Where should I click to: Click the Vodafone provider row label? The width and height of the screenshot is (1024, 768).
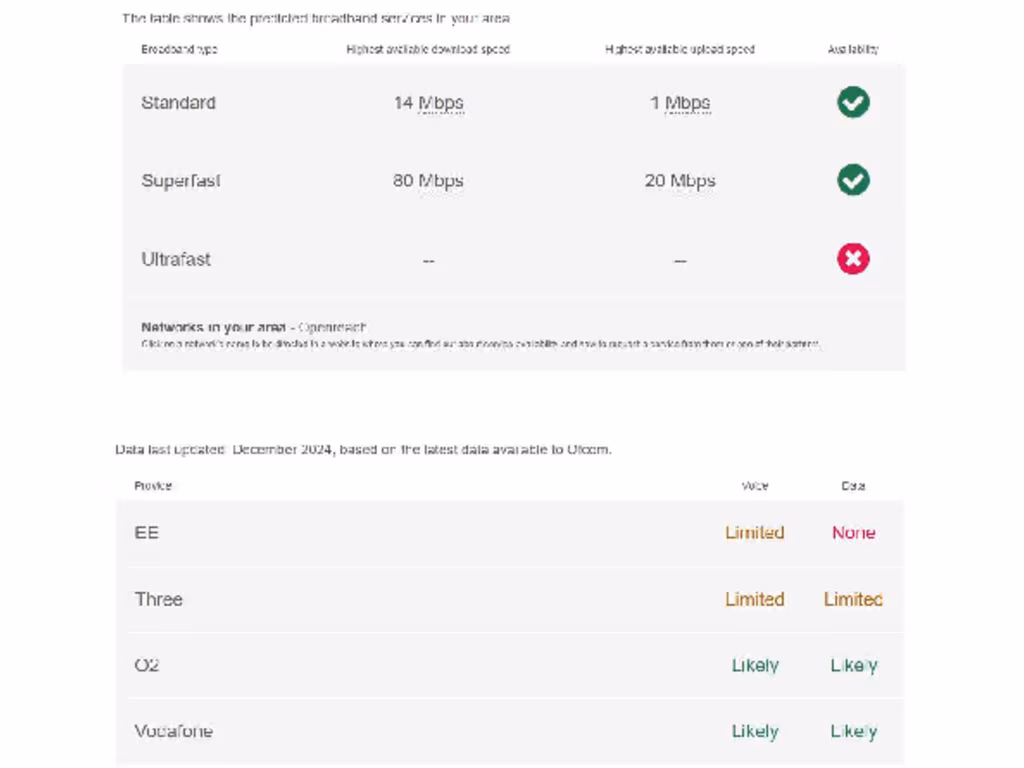point(174,731)
